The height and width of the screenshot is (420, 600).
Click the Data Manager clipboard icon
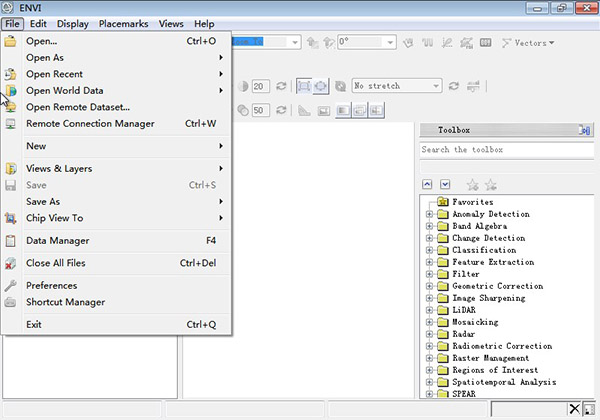pyautogui.click(x=10, y=241)
